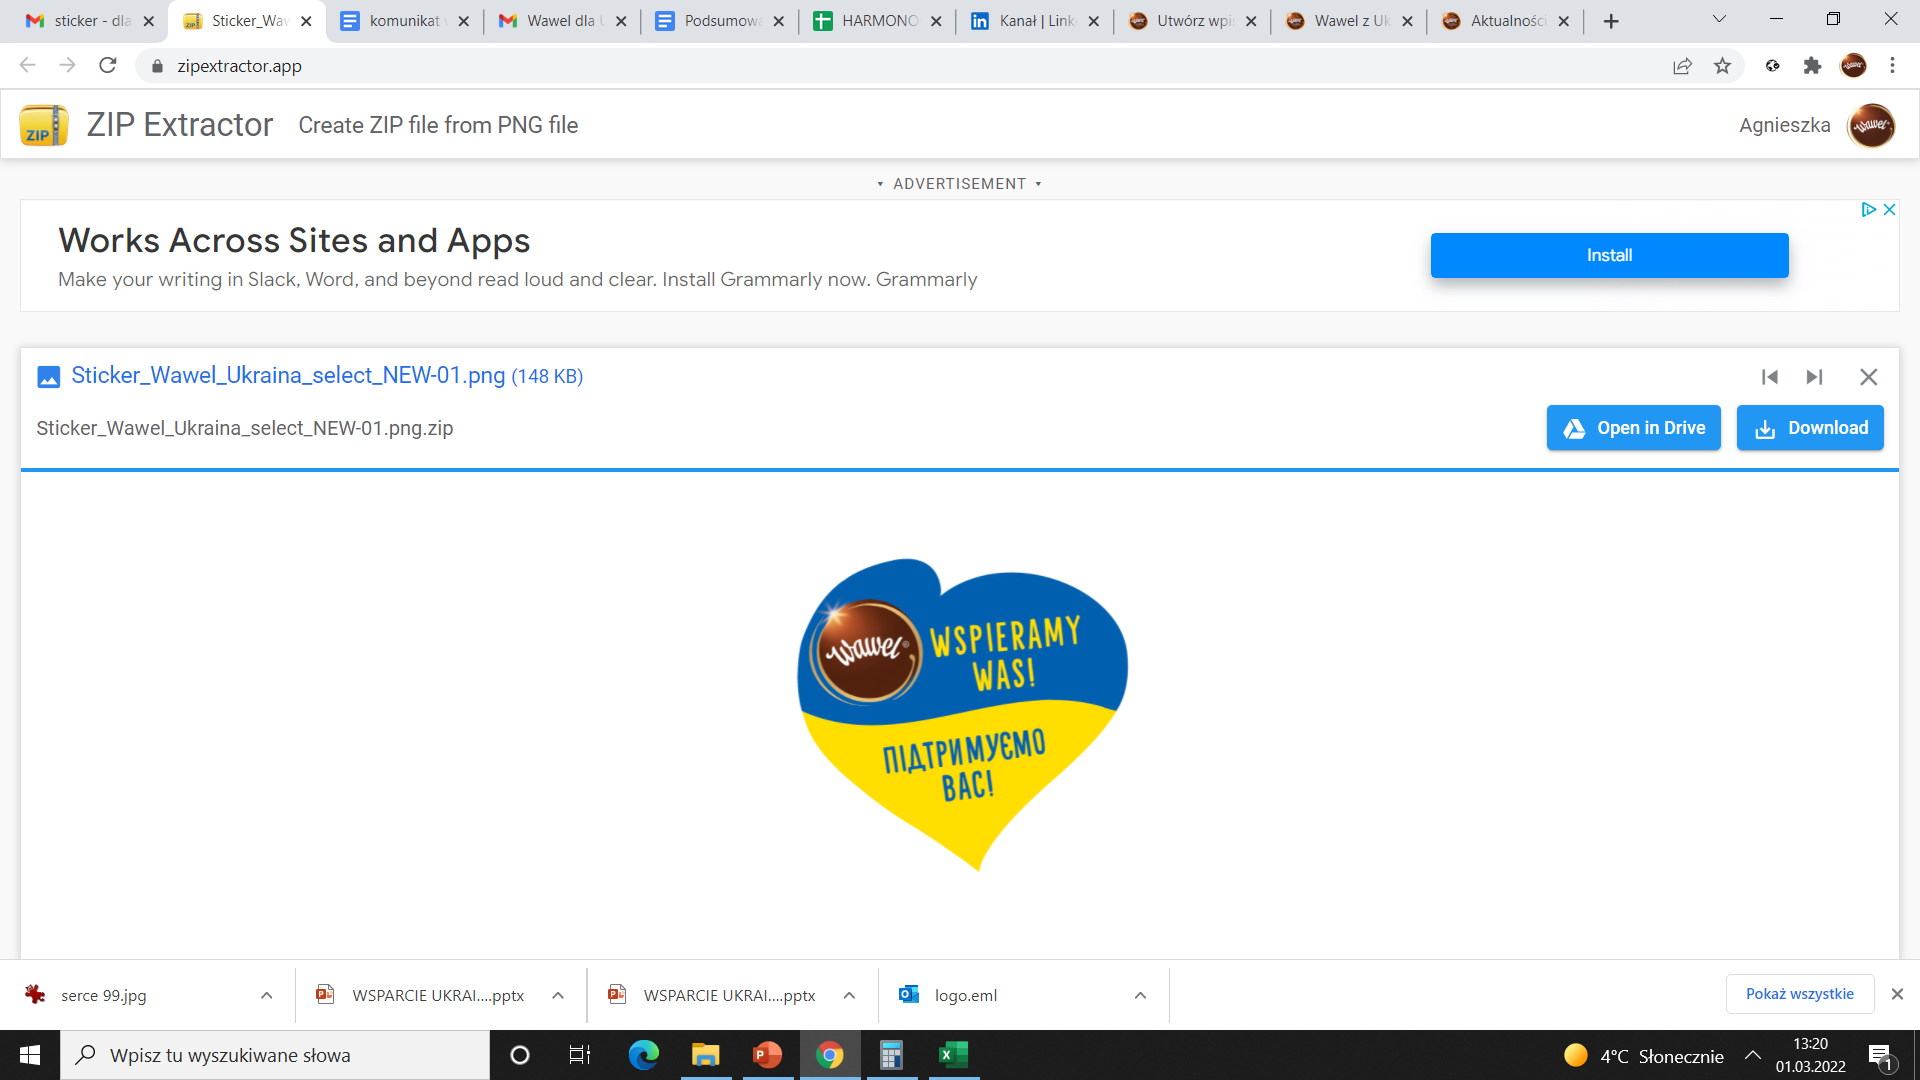Jump to previous file with skip-back icon
1920x1080 pixels.
coord(1769,377)
